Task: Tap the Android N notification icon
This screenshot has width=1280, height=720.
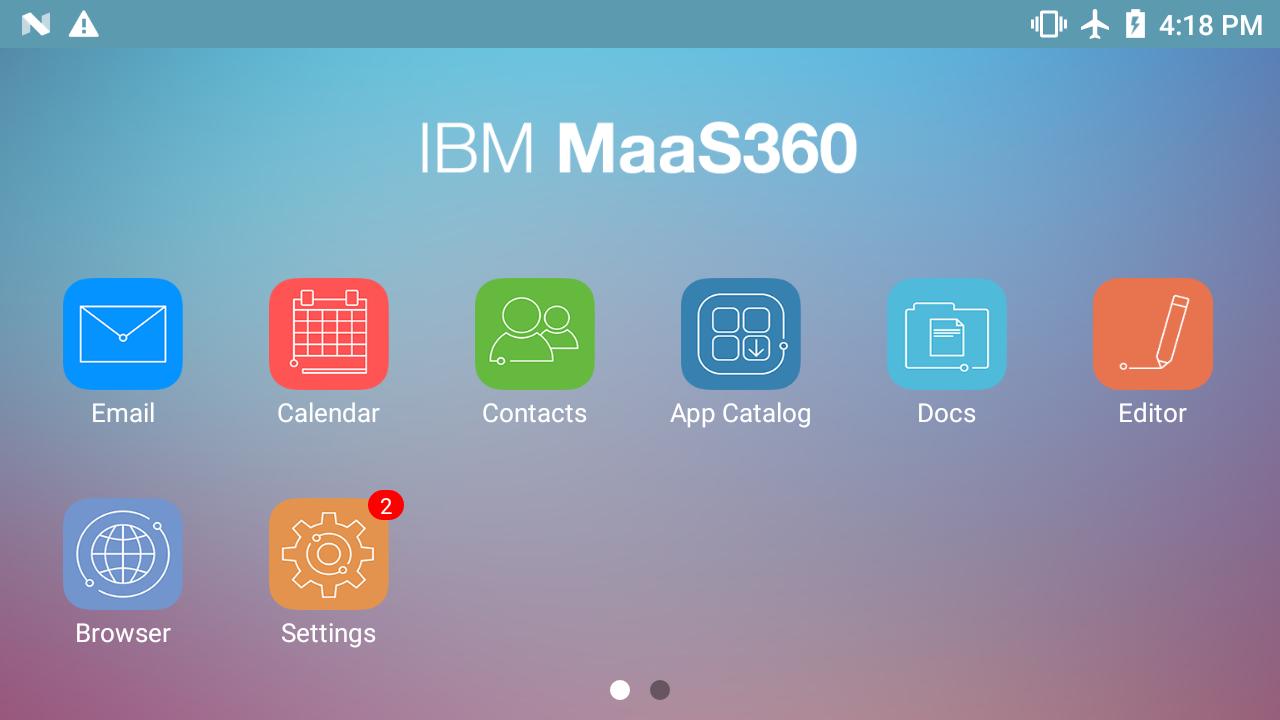Action: (36, 24)
